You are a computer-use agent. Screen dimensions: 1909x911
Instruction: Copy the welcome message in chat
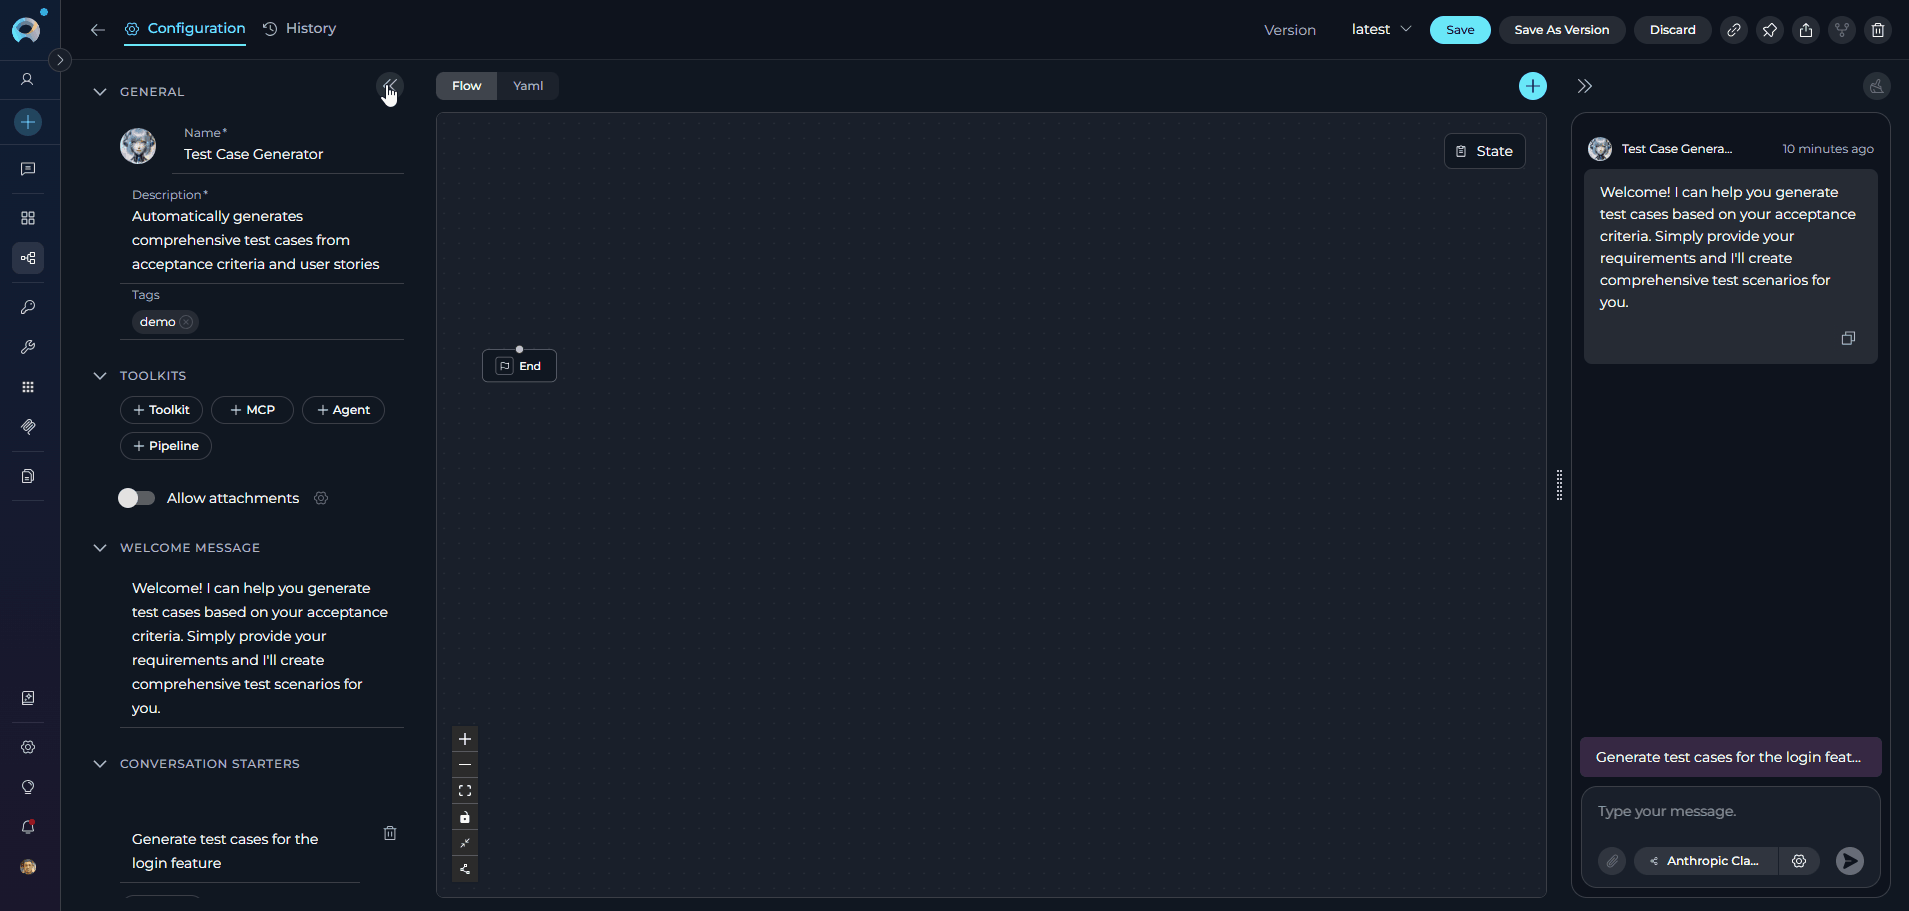pos(1848,338)
